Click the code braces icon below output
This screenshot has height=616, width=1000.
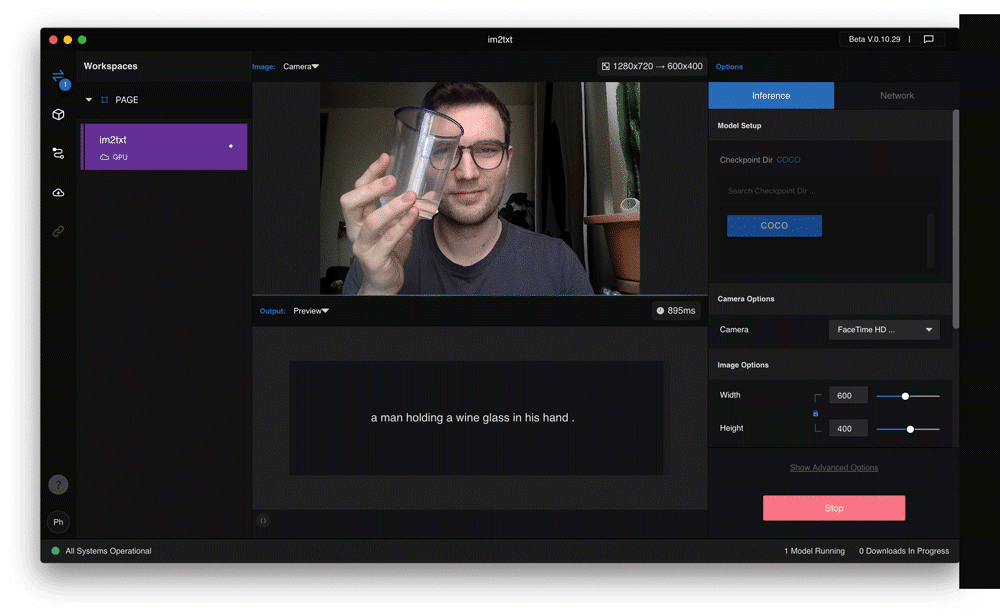(263, 521)
